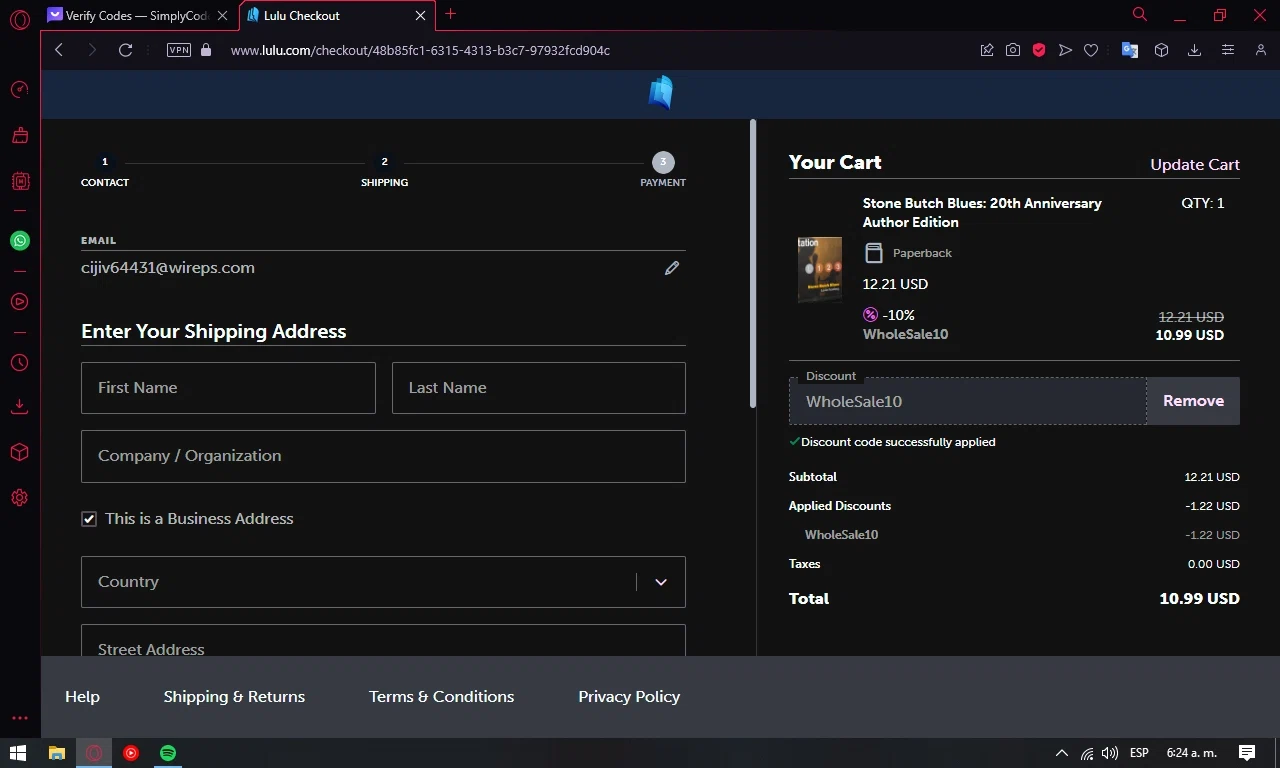Click the checkout form scrollbar
The image size is (1280, 768).
(x=752, y=265)
